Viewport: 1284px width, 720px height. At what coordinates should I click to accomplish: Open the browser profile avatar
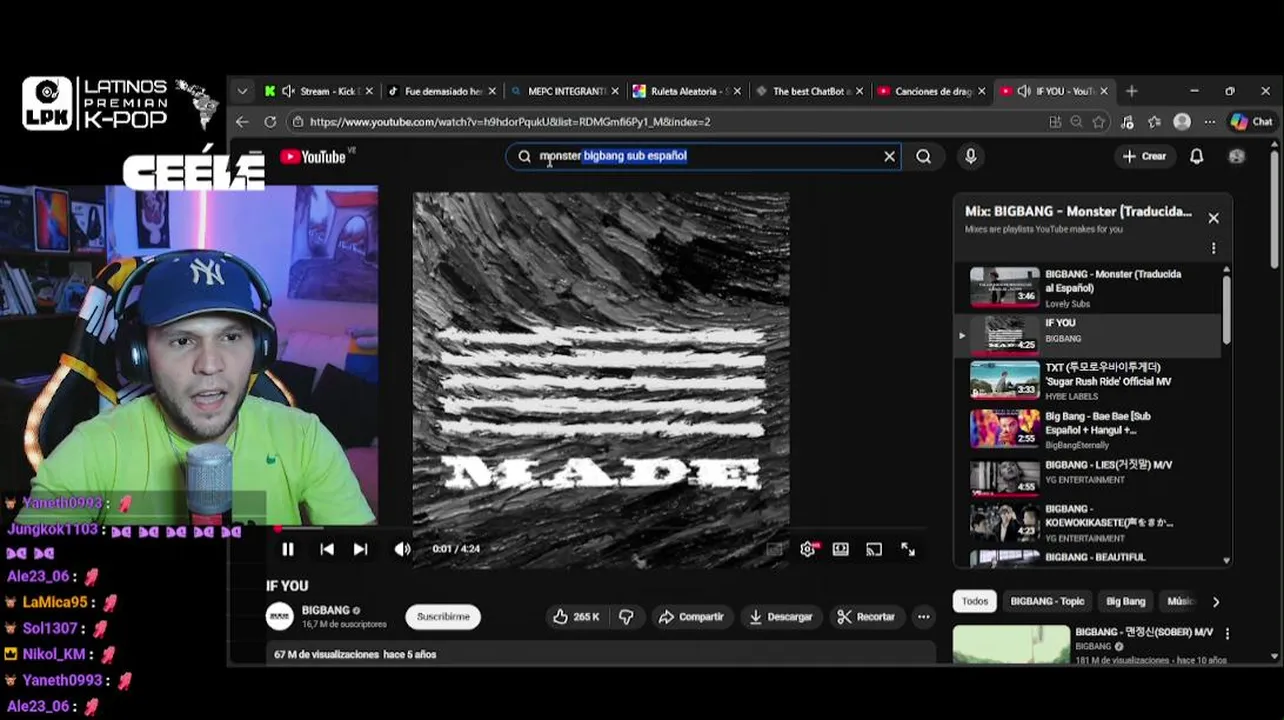pyautogui.click(x=1182, y=122)
